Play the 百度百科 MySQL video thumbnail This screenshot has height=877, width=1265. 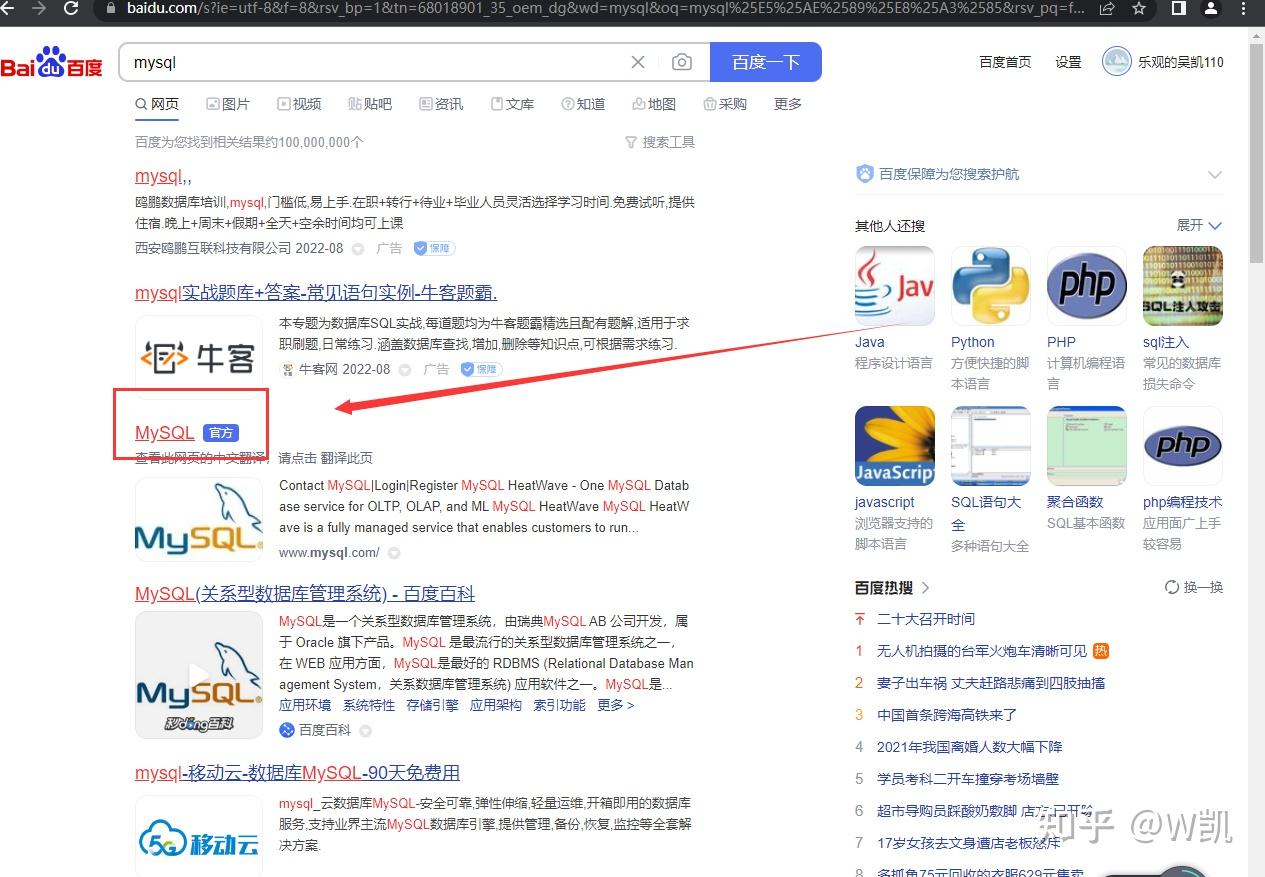[198, 675]
